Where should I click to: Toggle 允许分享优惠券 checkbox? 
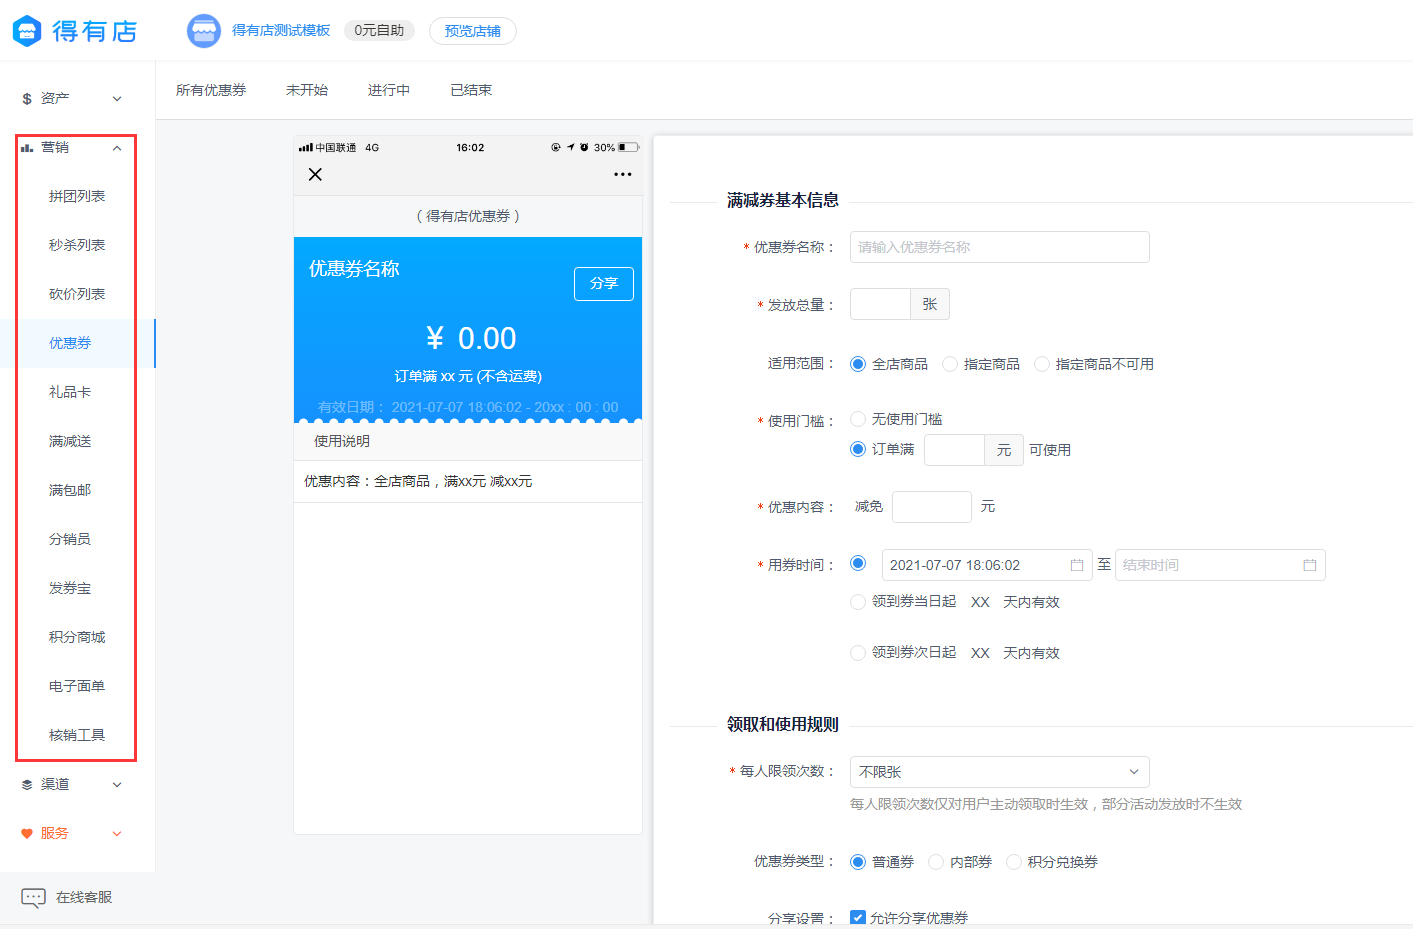tap(858, 917)
